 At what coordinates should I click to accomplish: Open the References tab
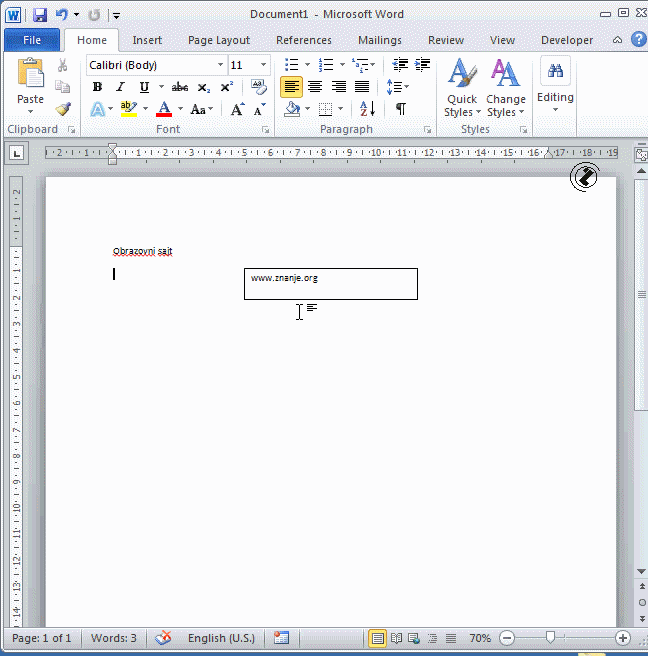click(303, 40)
